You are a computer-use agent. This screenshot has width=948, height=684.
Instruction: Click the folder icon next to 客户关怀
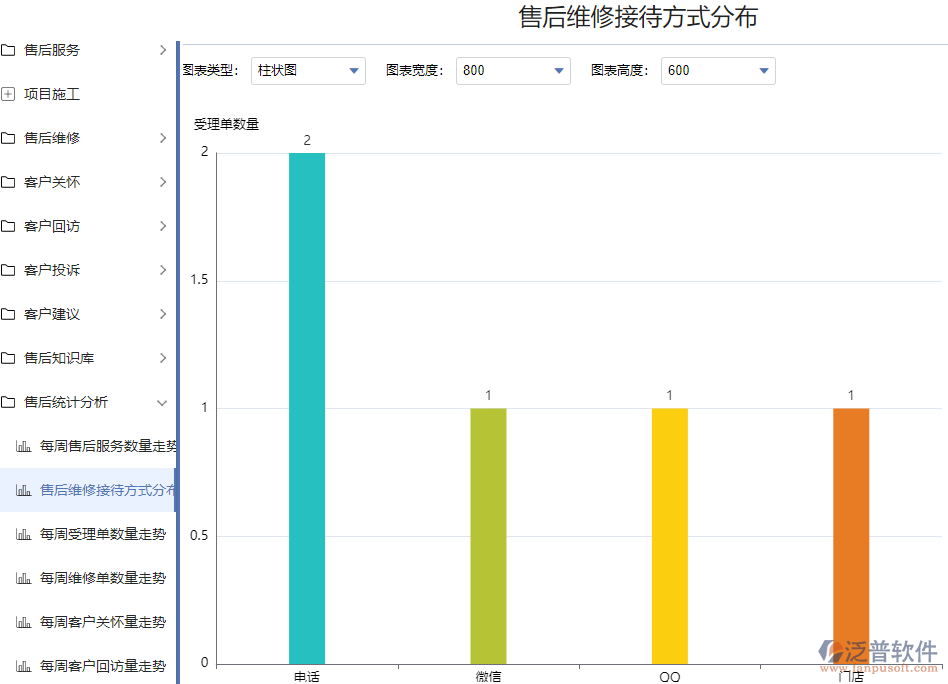click(10, 182)
